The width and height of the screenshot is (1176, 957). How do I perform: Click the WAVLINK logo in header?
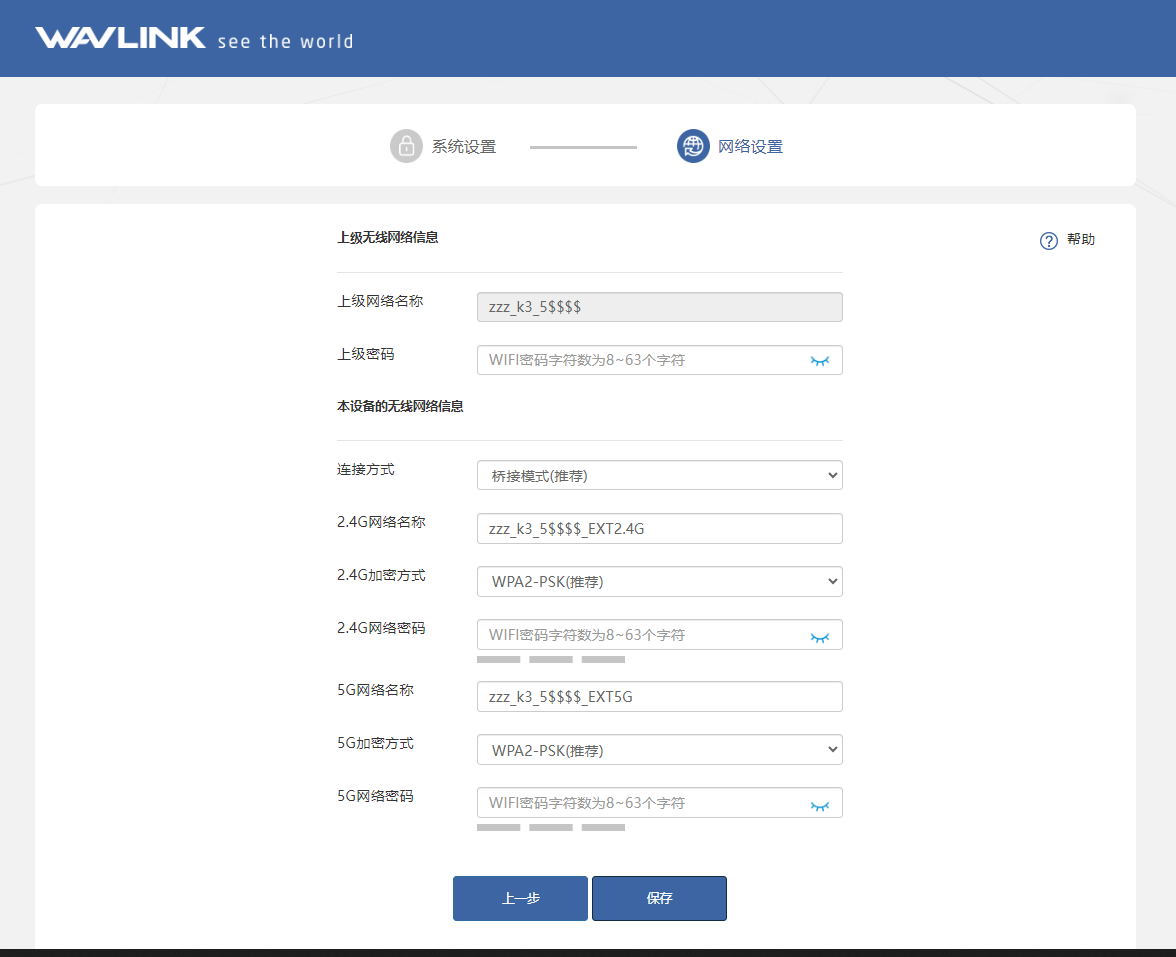[x=120, y=39]
